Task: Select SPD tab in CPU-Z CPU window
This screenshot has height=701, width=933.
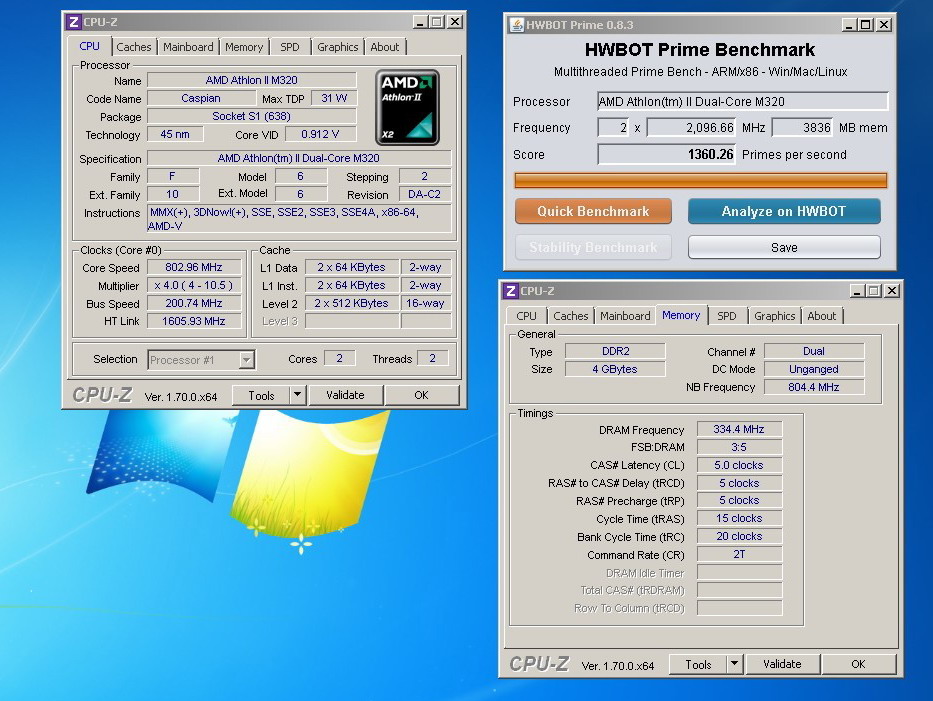Action: 290,47
